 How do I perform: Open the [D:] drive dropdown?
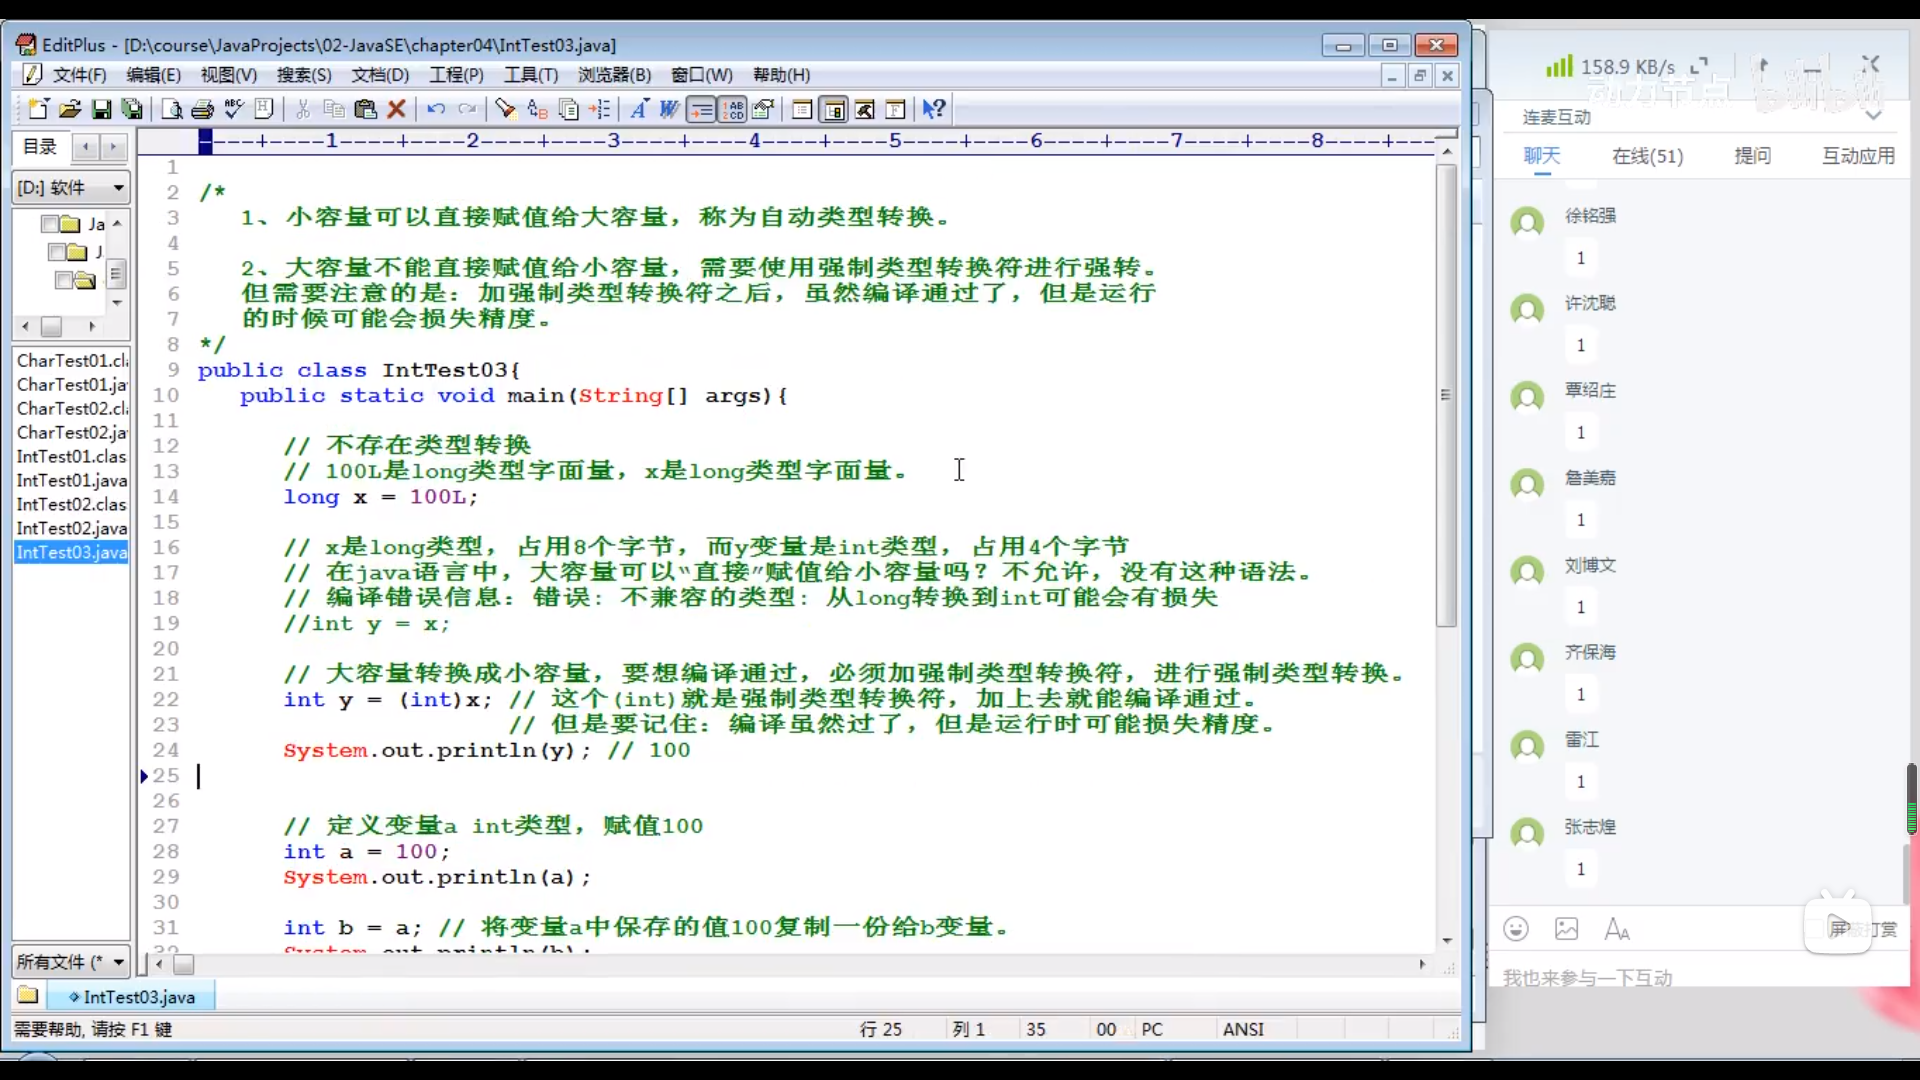(x=118, y=187)
